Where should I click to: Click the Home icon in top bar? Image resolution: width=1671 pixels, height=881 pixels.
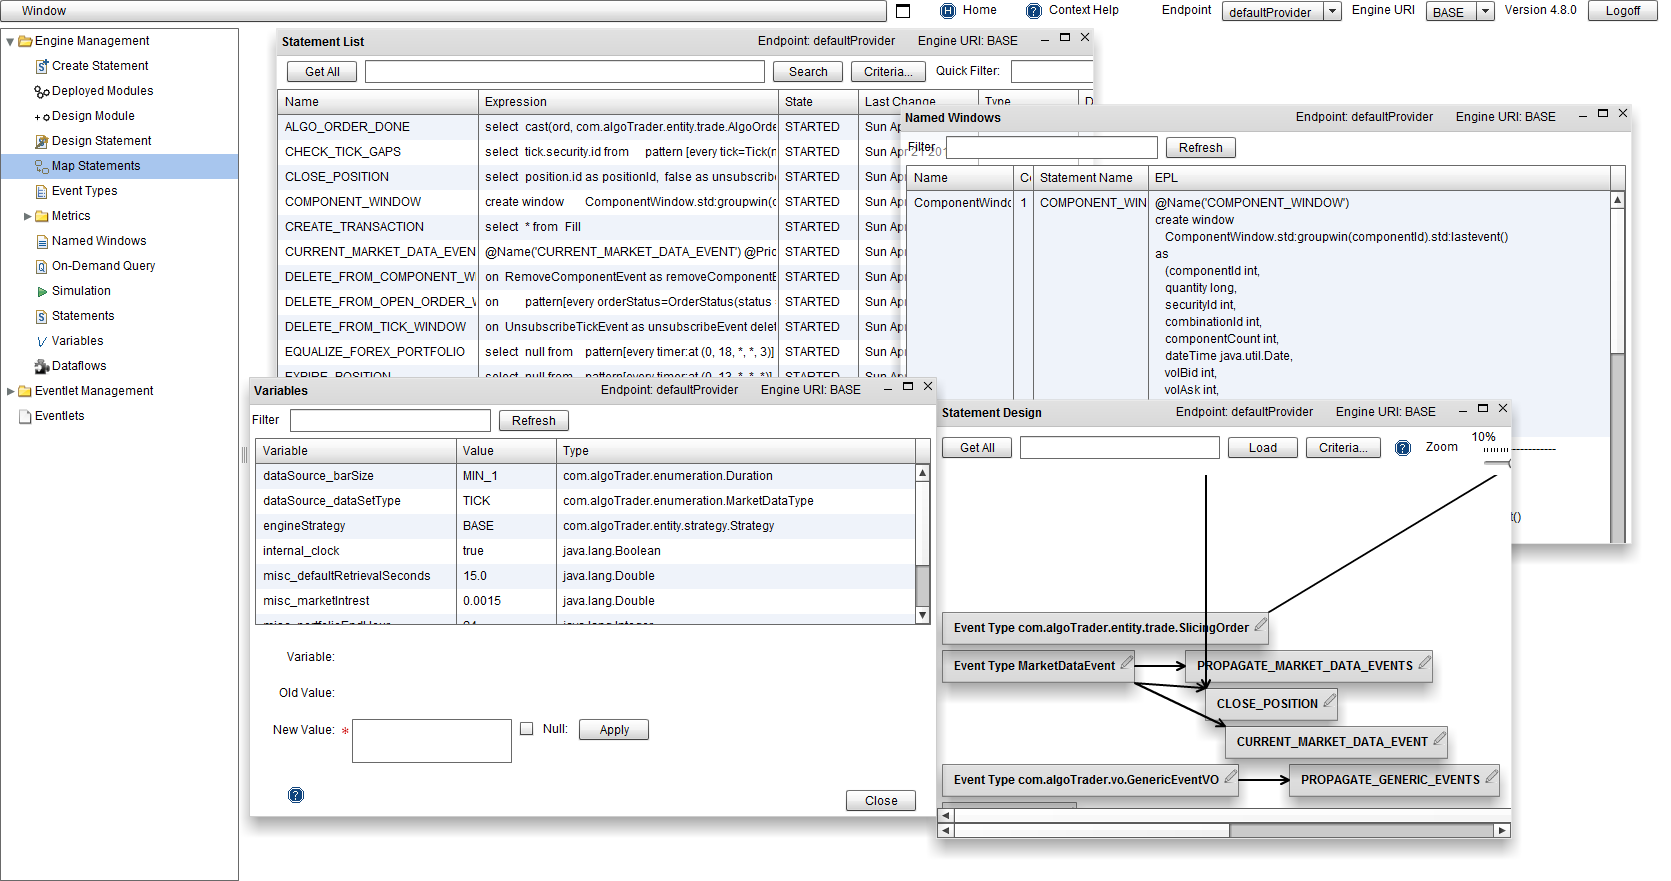click(x=948, y=11)
